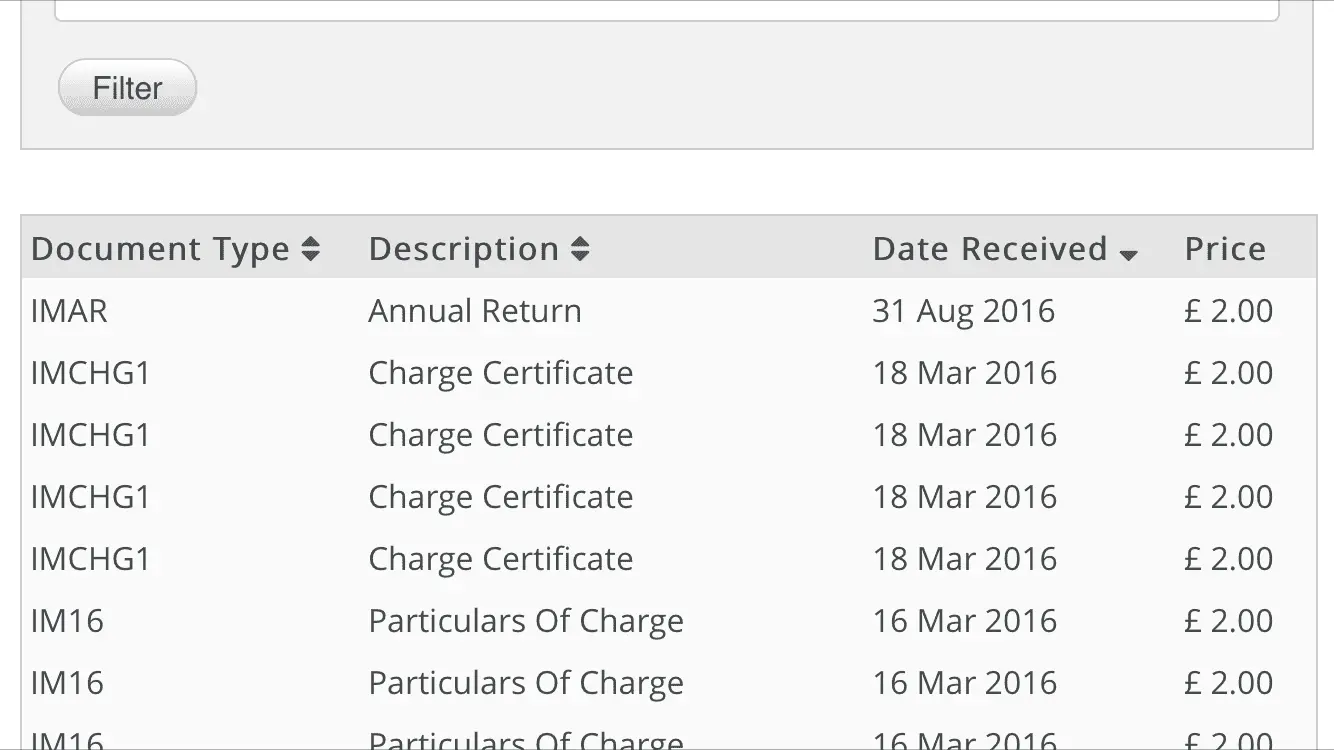Click the Price column header
This screenshot has height=750, width=1334.
(x=1225, y=249)
